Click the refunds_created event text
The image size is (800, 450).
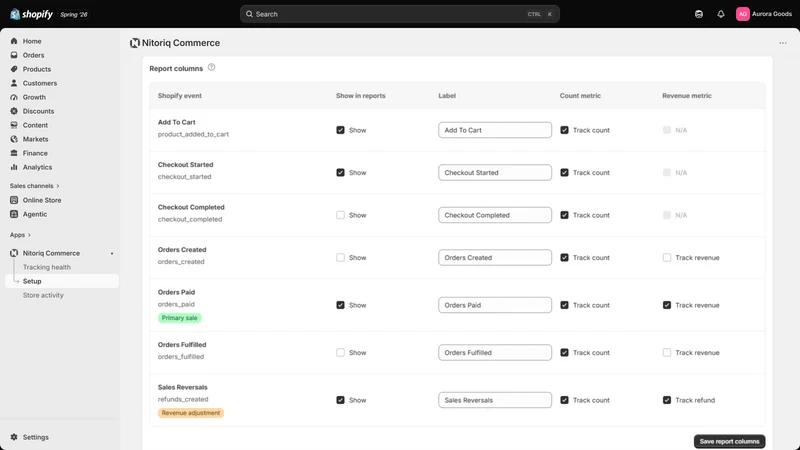pyautogui.click(x=183, y=399)
